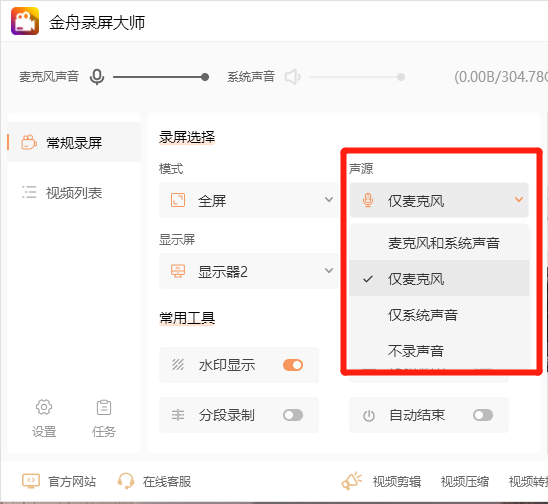The image size is (548, 504).
Task: Disable the 水印显示 watermark toggle
Action: coord(293,365)
